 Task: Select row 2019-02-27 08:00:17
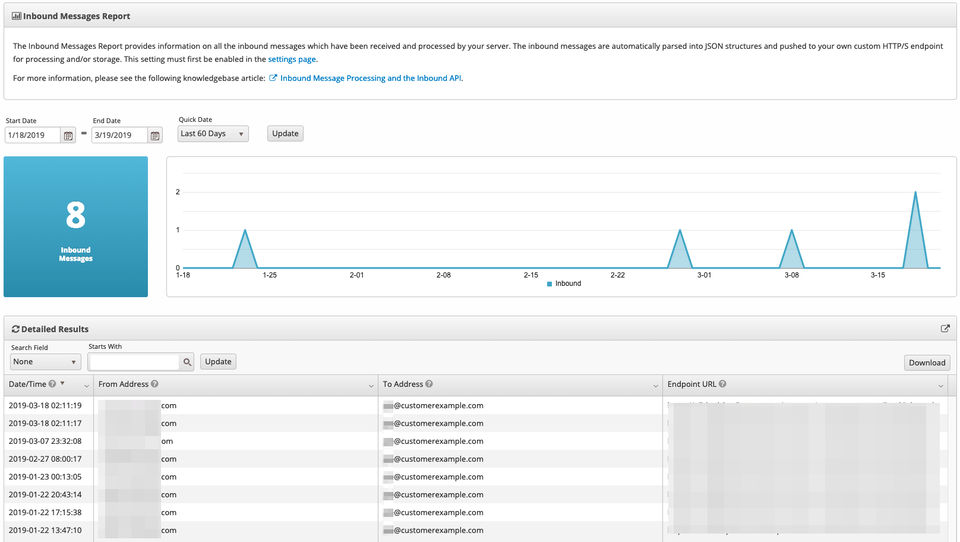point(476,459)
